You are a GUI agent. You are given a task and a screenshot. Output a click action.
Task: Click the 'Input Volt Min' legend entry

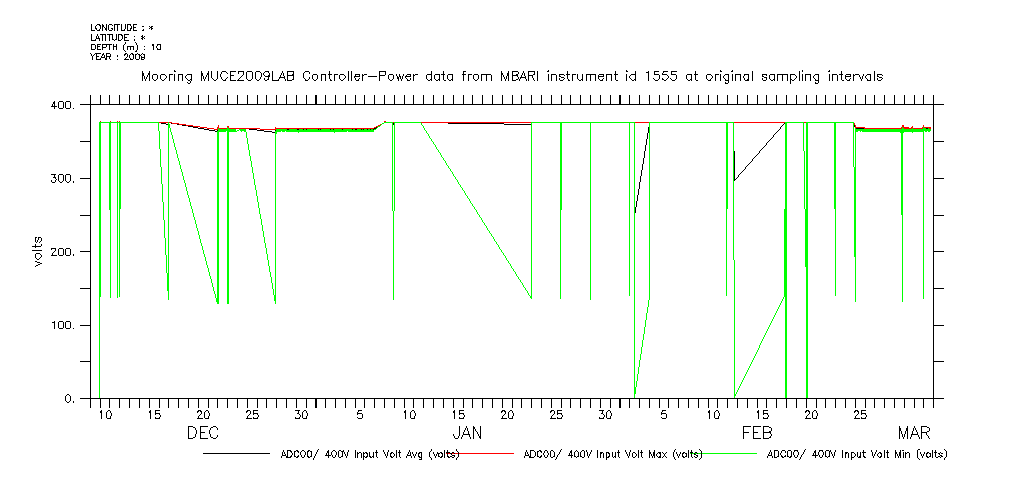point(857,454)
